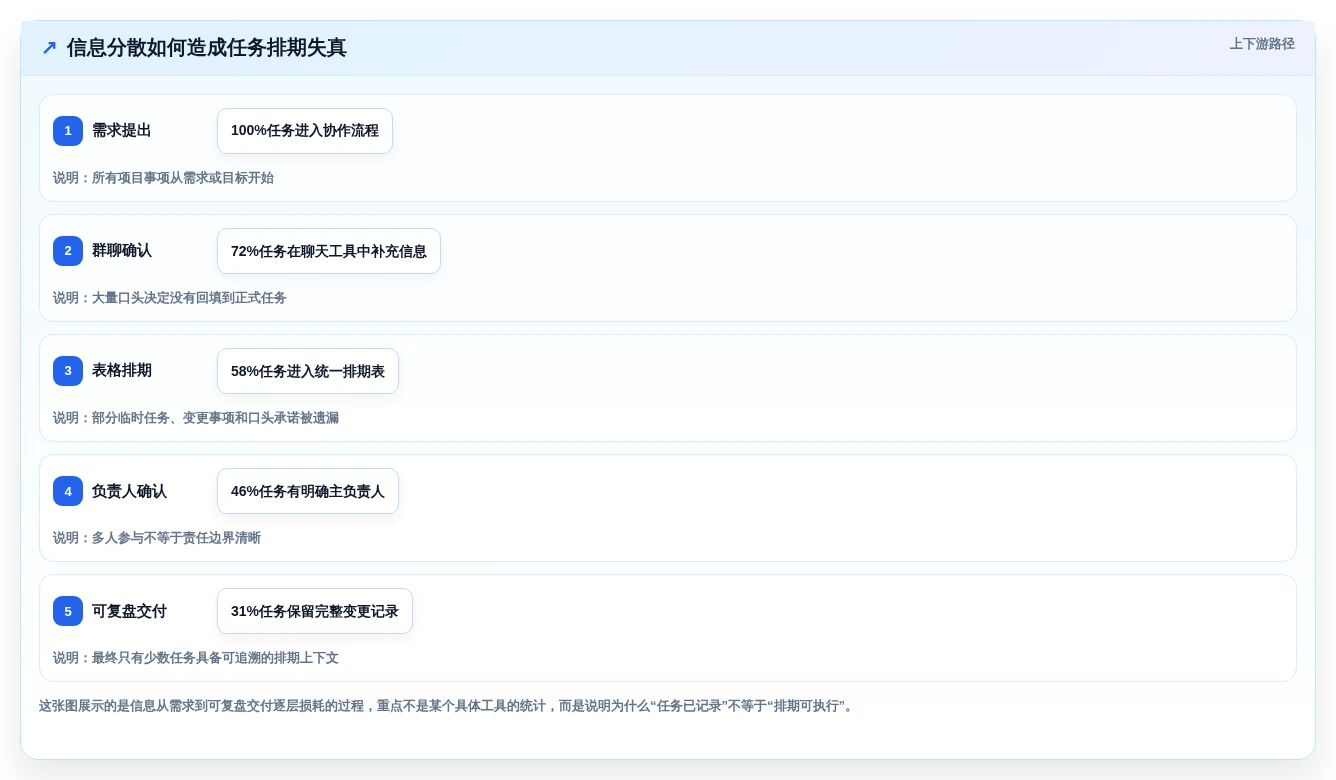Screen dimensions: 1336x780
Task: Select the step 5 number badge
Action: (x=68, y=611)
